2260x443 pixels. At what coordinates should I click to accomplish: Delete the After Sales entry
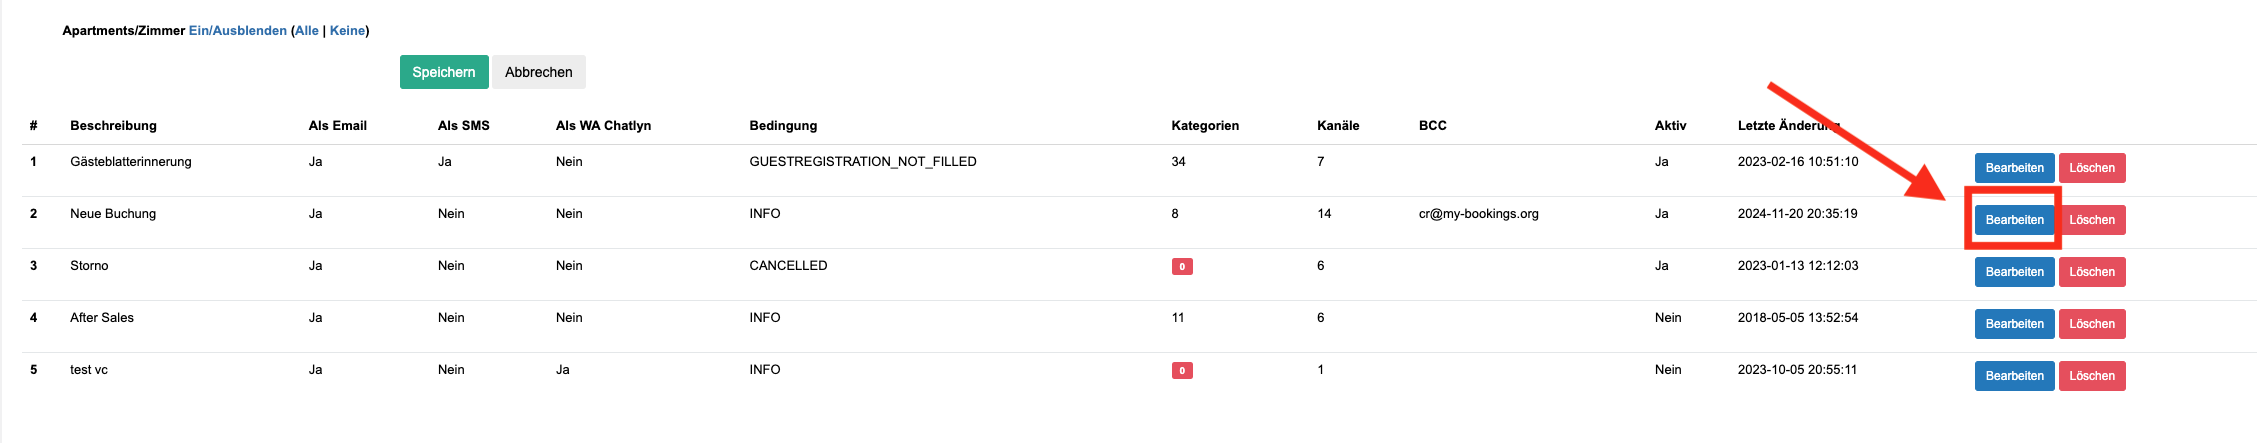coord(2092,324)
